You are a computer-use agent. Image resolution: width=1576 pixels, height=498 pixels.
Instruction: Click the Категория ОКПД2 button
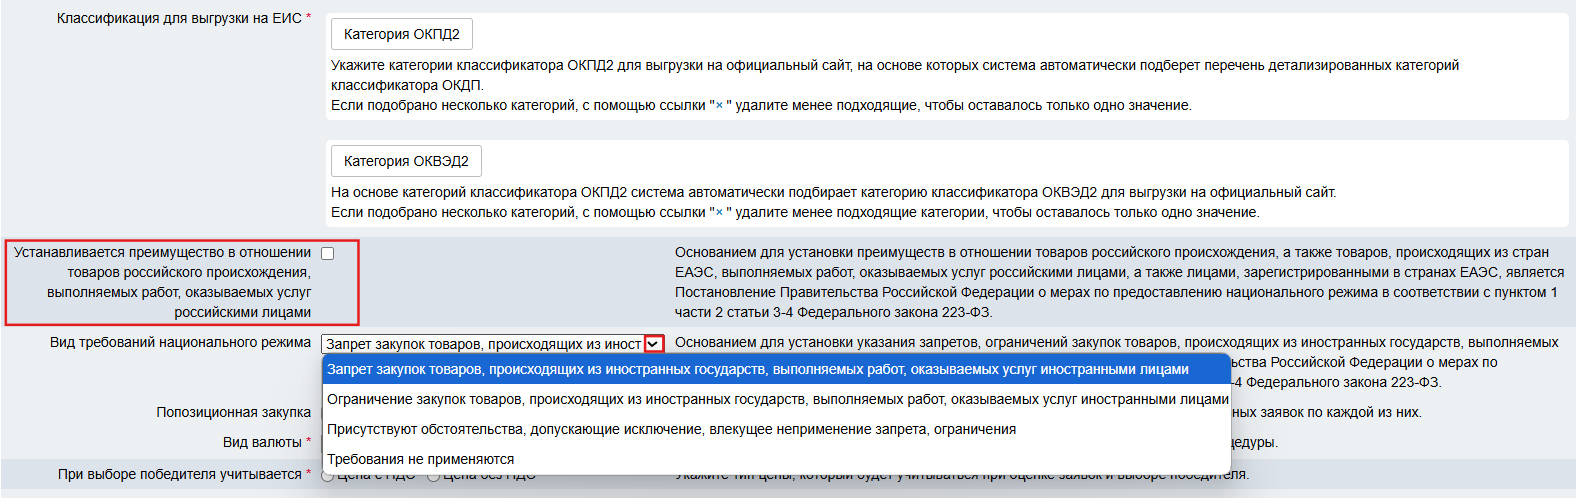[401, 34]
